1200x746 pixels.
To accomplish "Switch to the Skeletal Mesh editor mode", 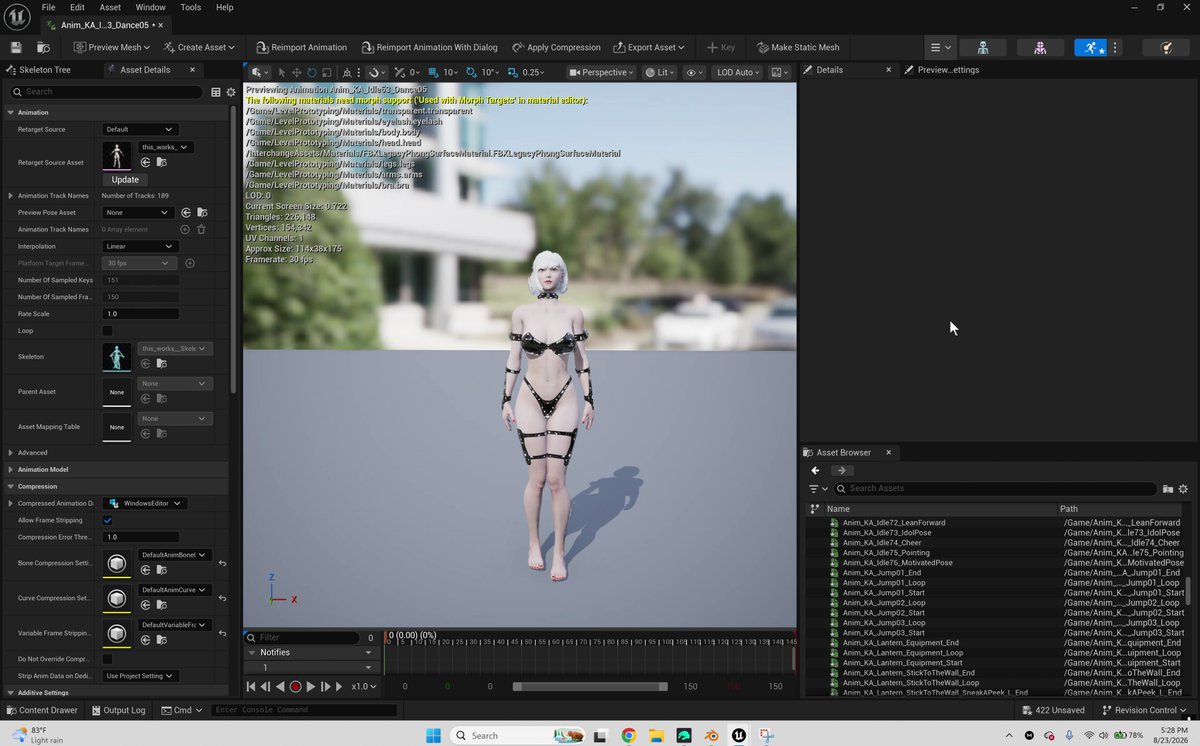I will 1040,47.
